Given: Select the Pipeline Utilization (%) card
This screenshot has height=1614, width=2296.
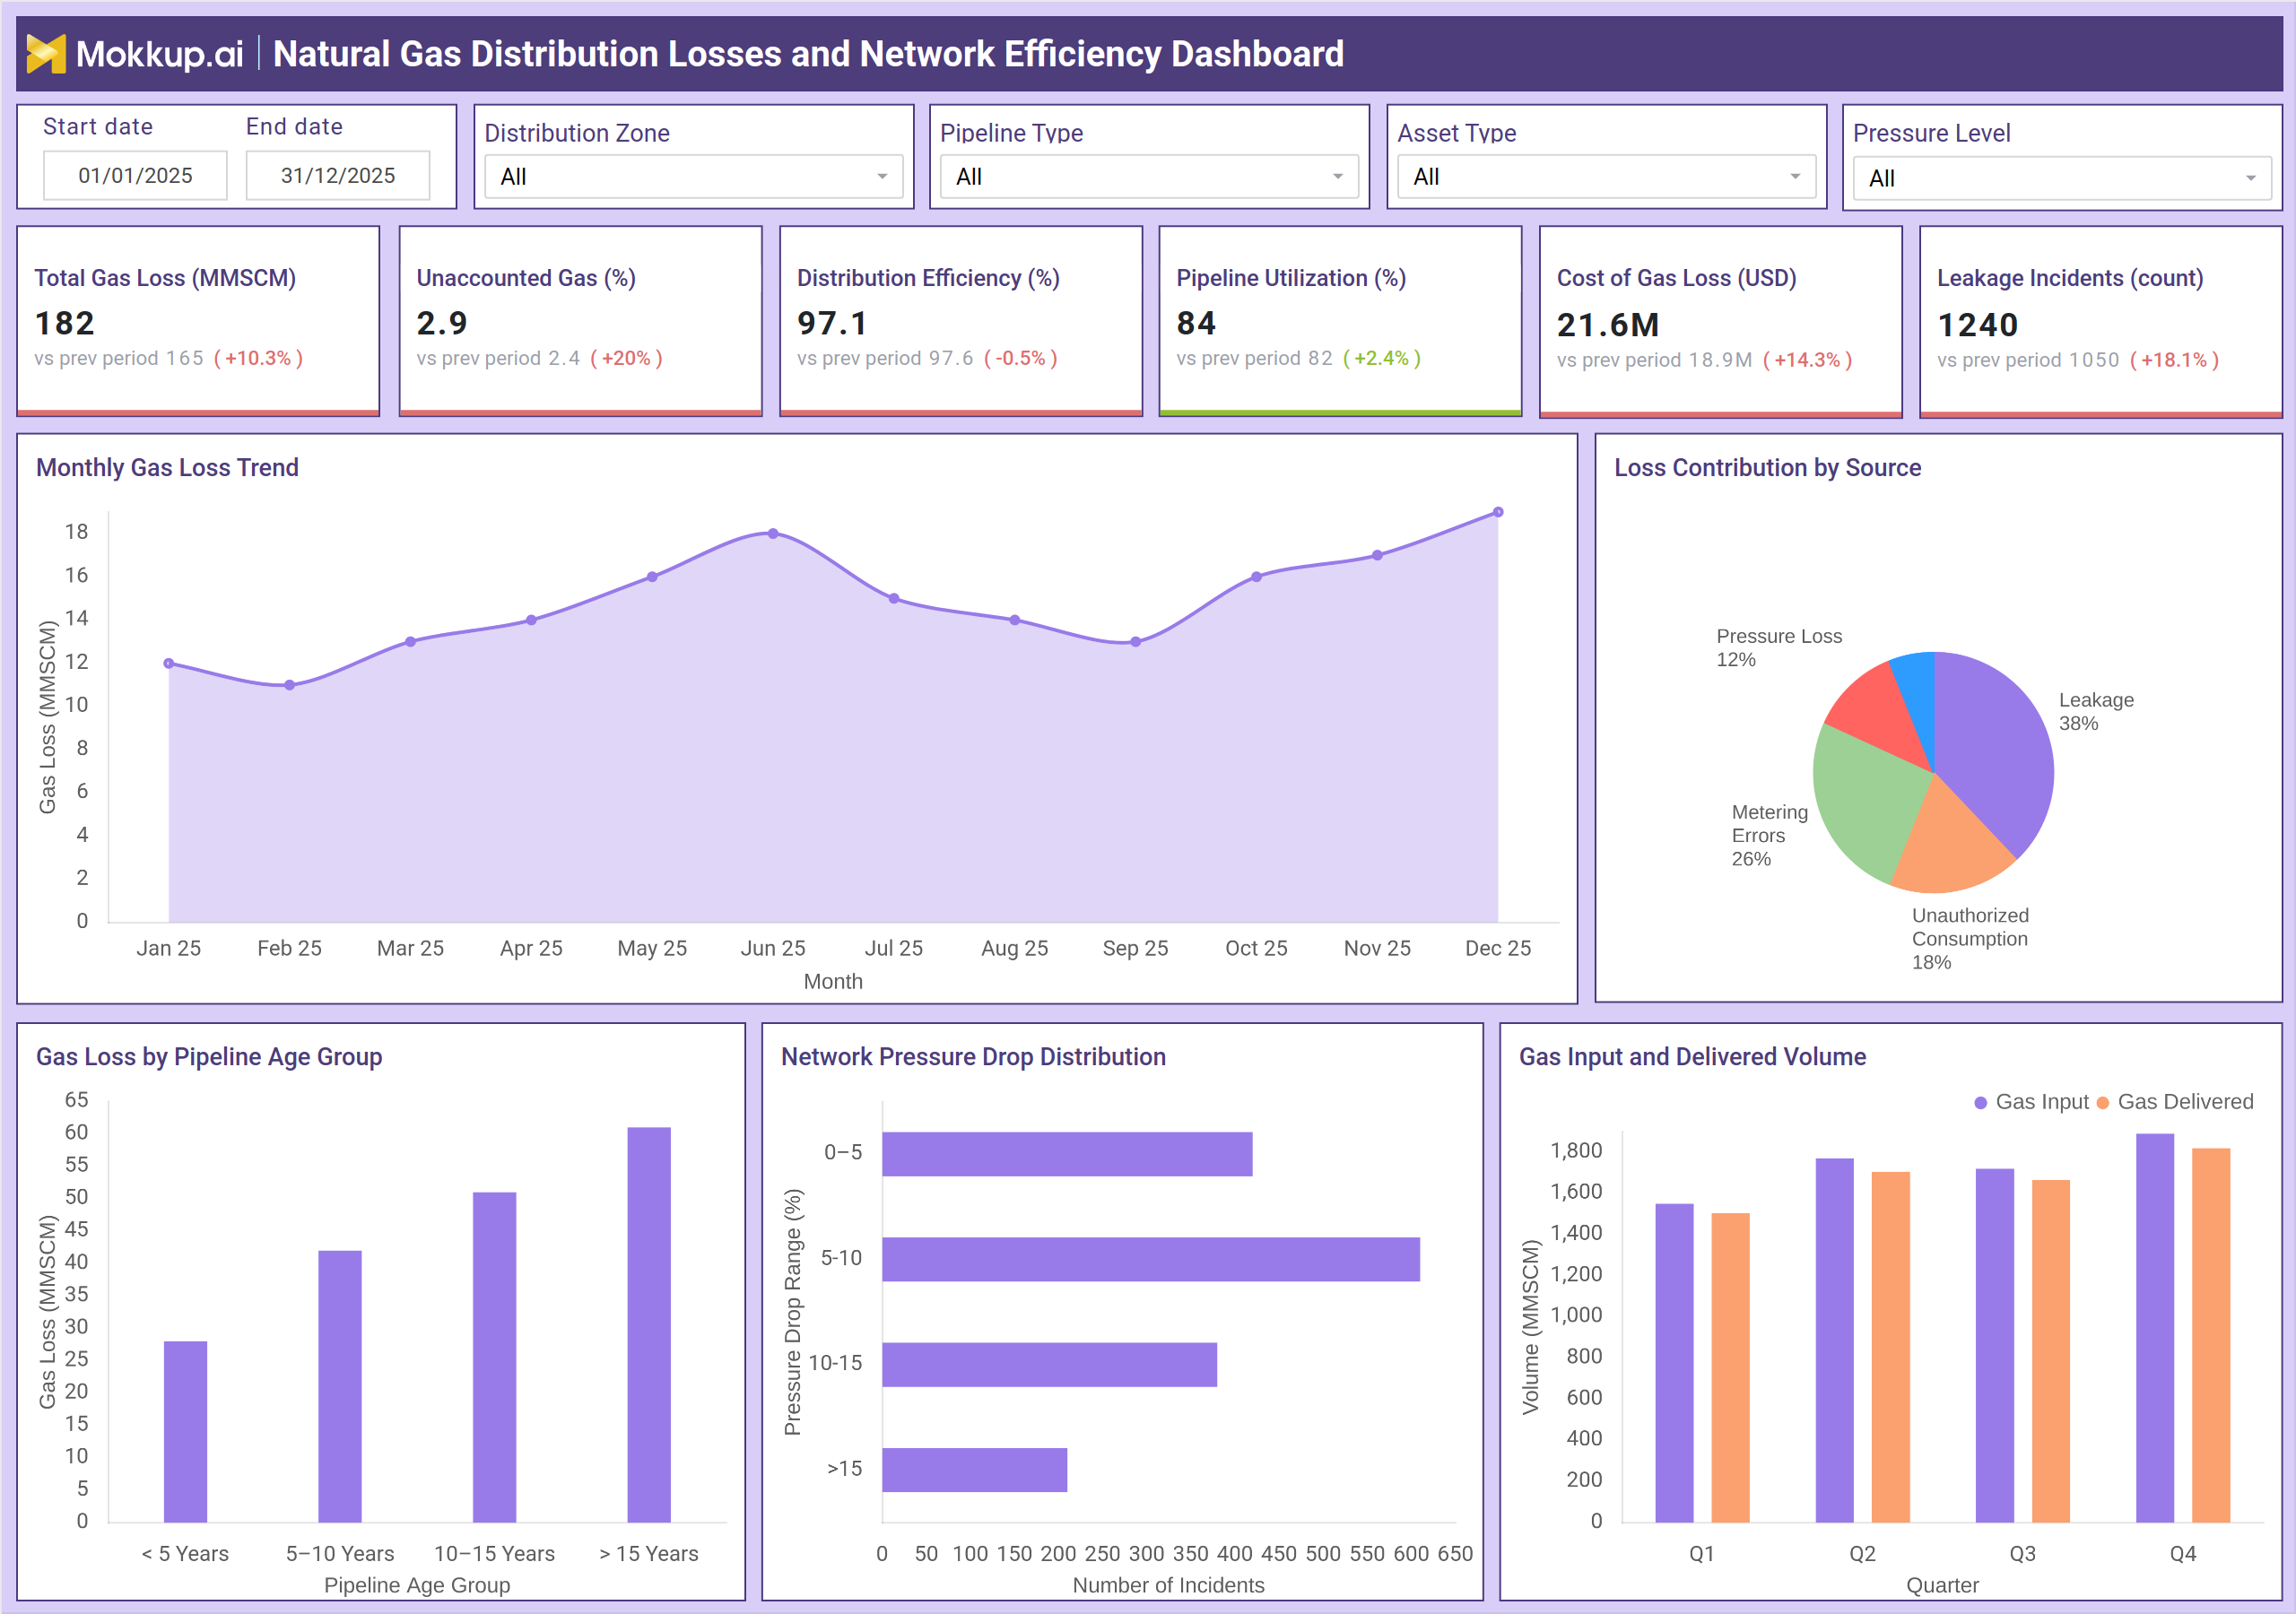Looking at the screenshot, I should coord(1340,321).
